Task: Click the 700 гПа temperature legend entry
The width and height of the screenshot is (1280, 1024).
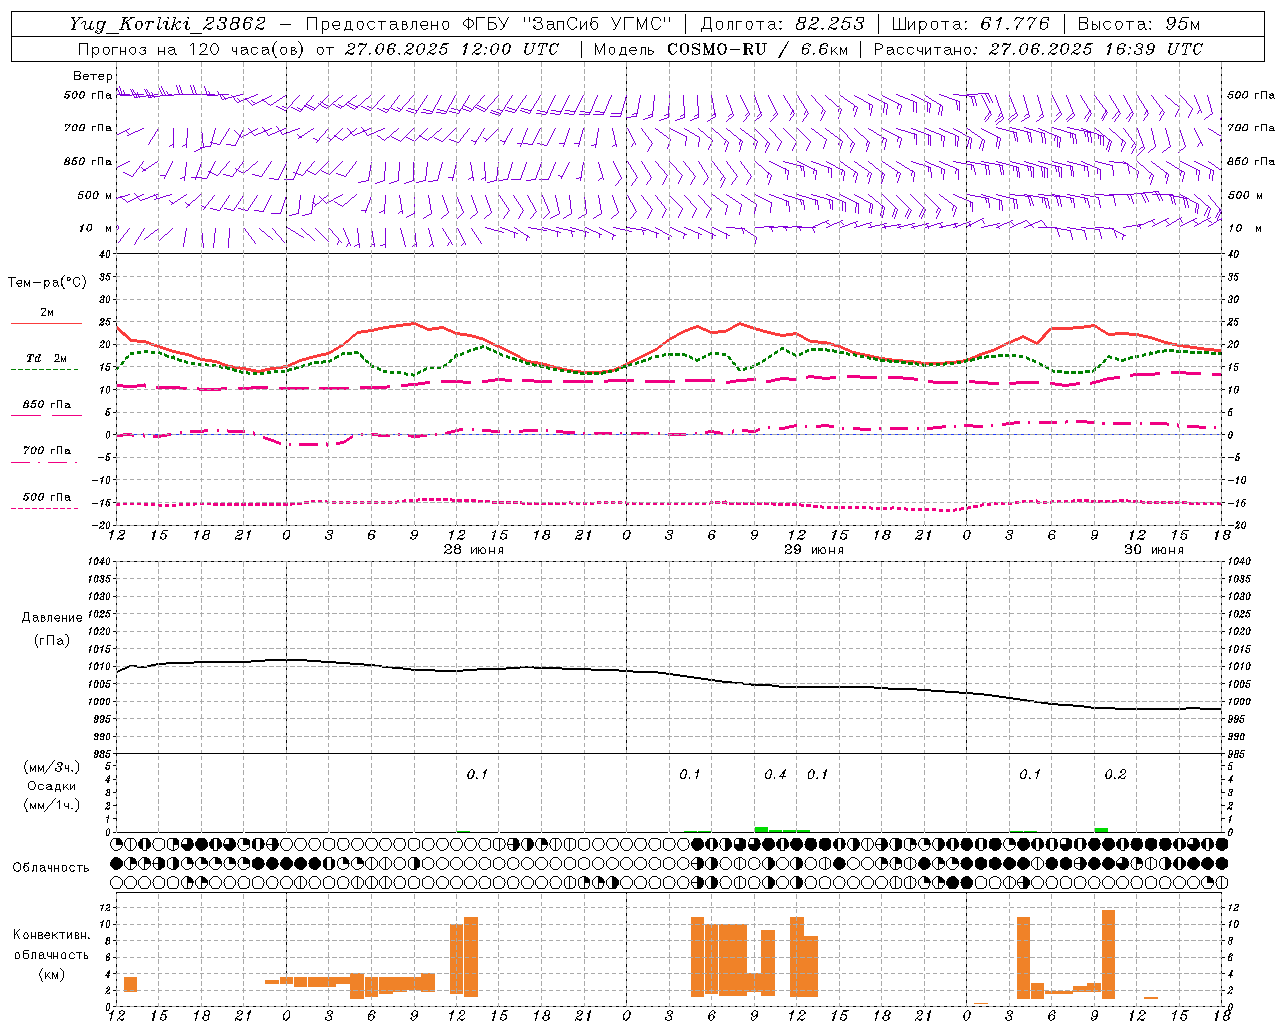Action: 47,451
